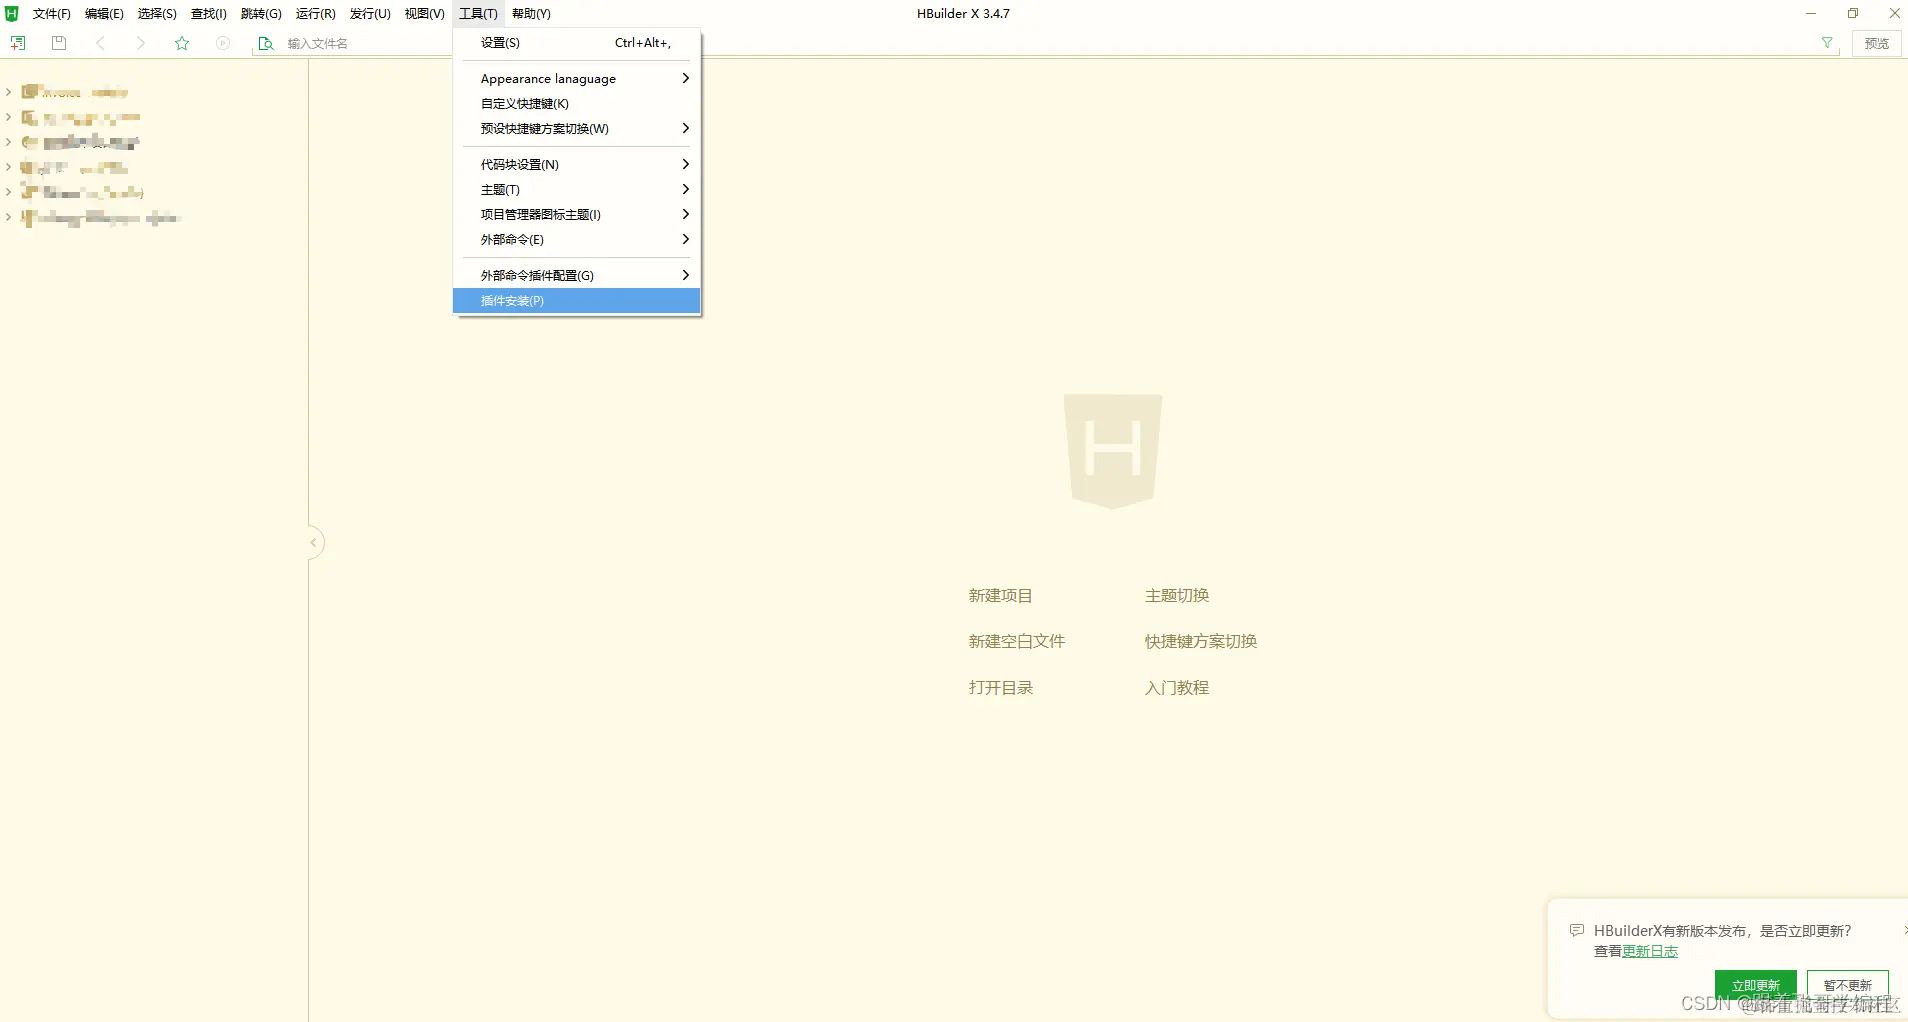Click the 预览 preview button
Image resolution: width=1908 pixels, height=1022 pixels.
[x=1877, y=43]
